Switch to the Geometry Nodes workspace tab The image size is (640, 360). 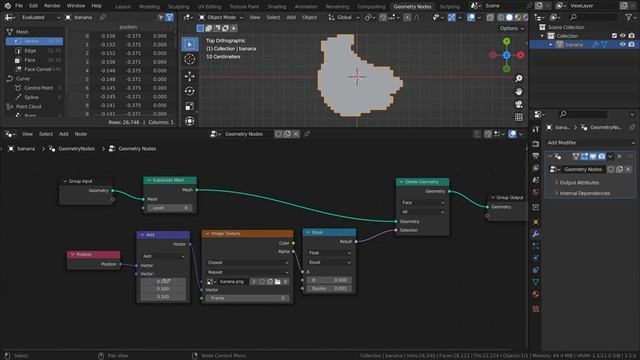click(412, 7)
